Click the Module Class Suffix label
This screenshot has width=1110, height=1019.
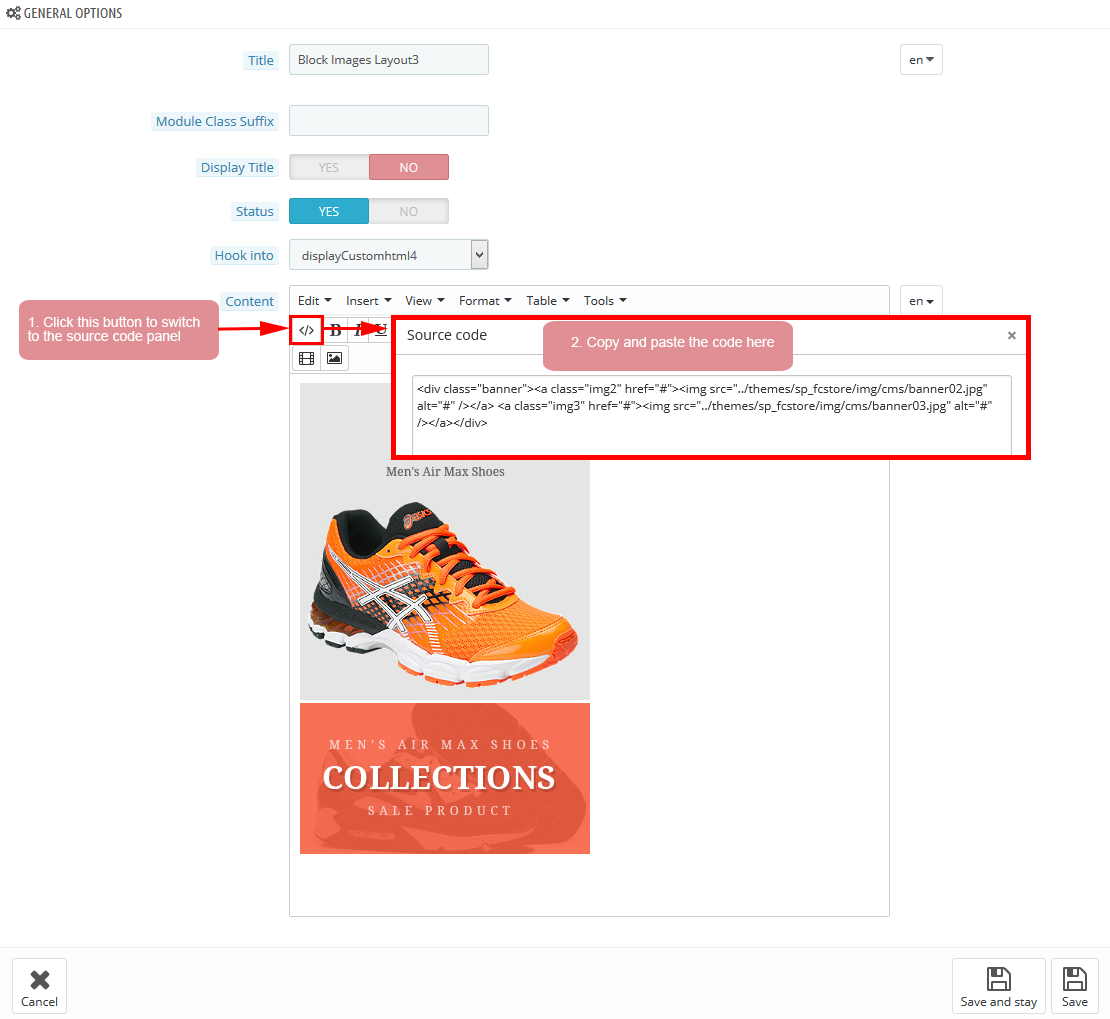click(214, 121)
